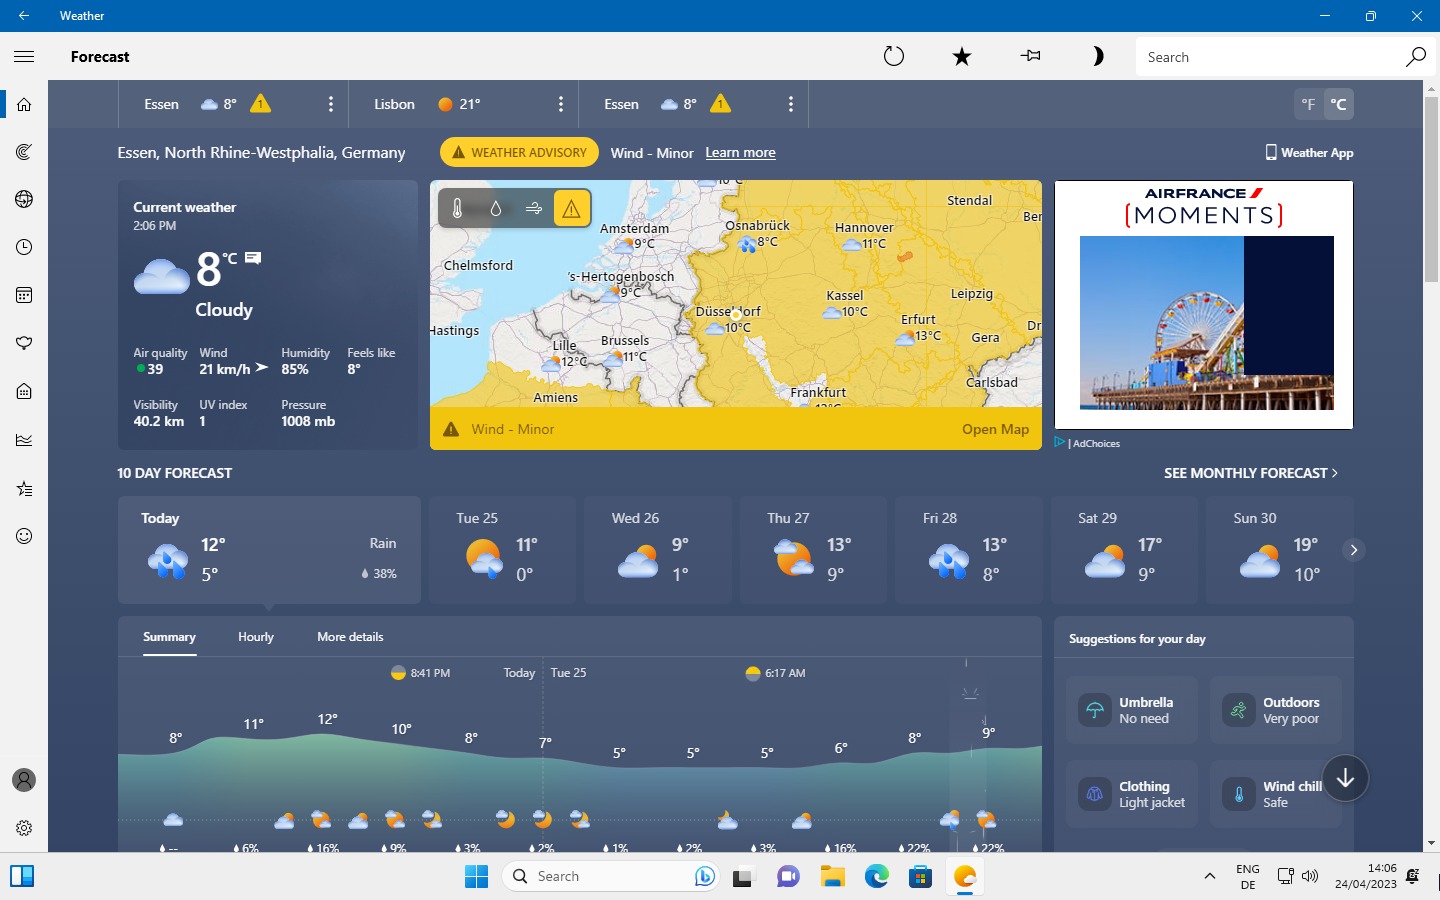
Task: Switch to the Hourly tab
Action: [x=255, y=637]
